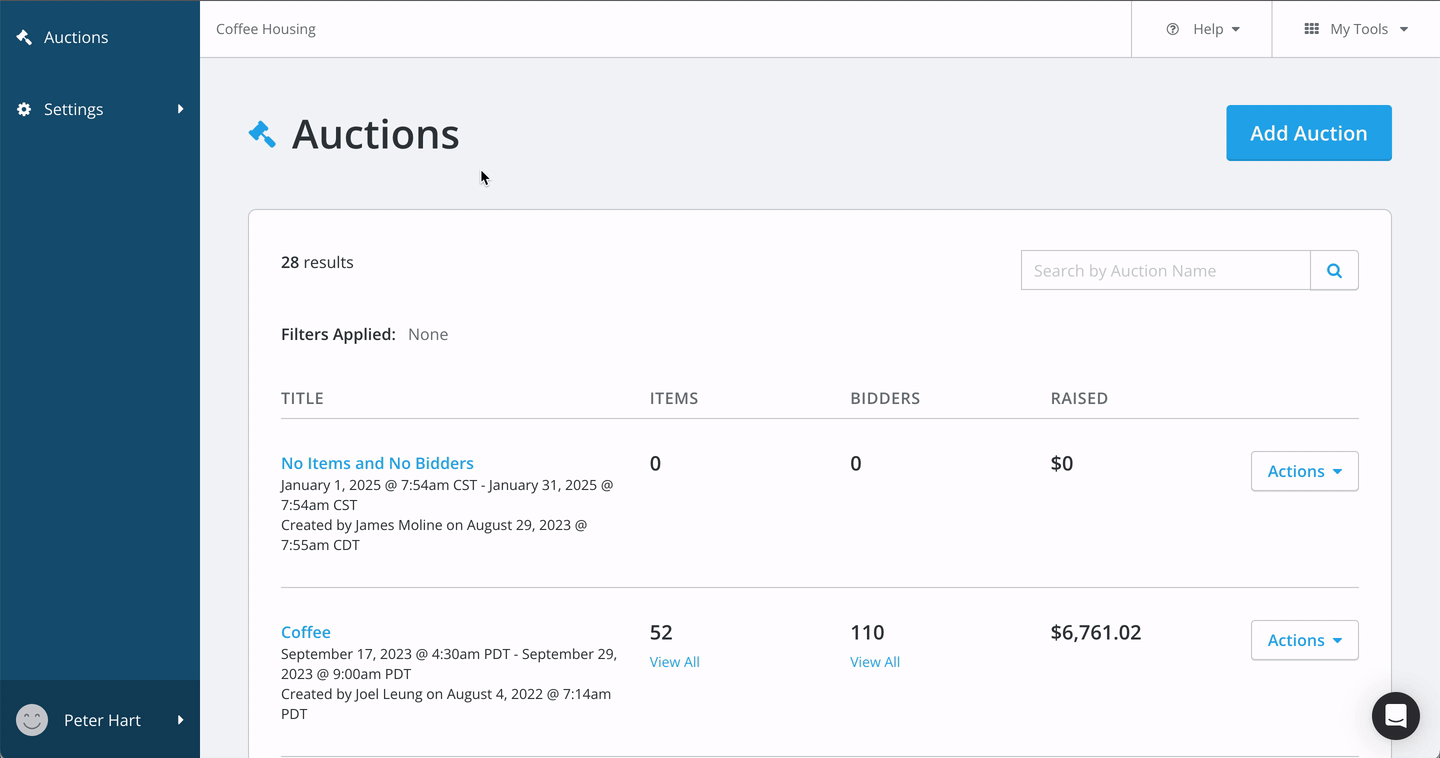Viewport: 1440px width, 758px height.
Task: Click the My Tools grid icon
Action: [x=1312, y=29]
